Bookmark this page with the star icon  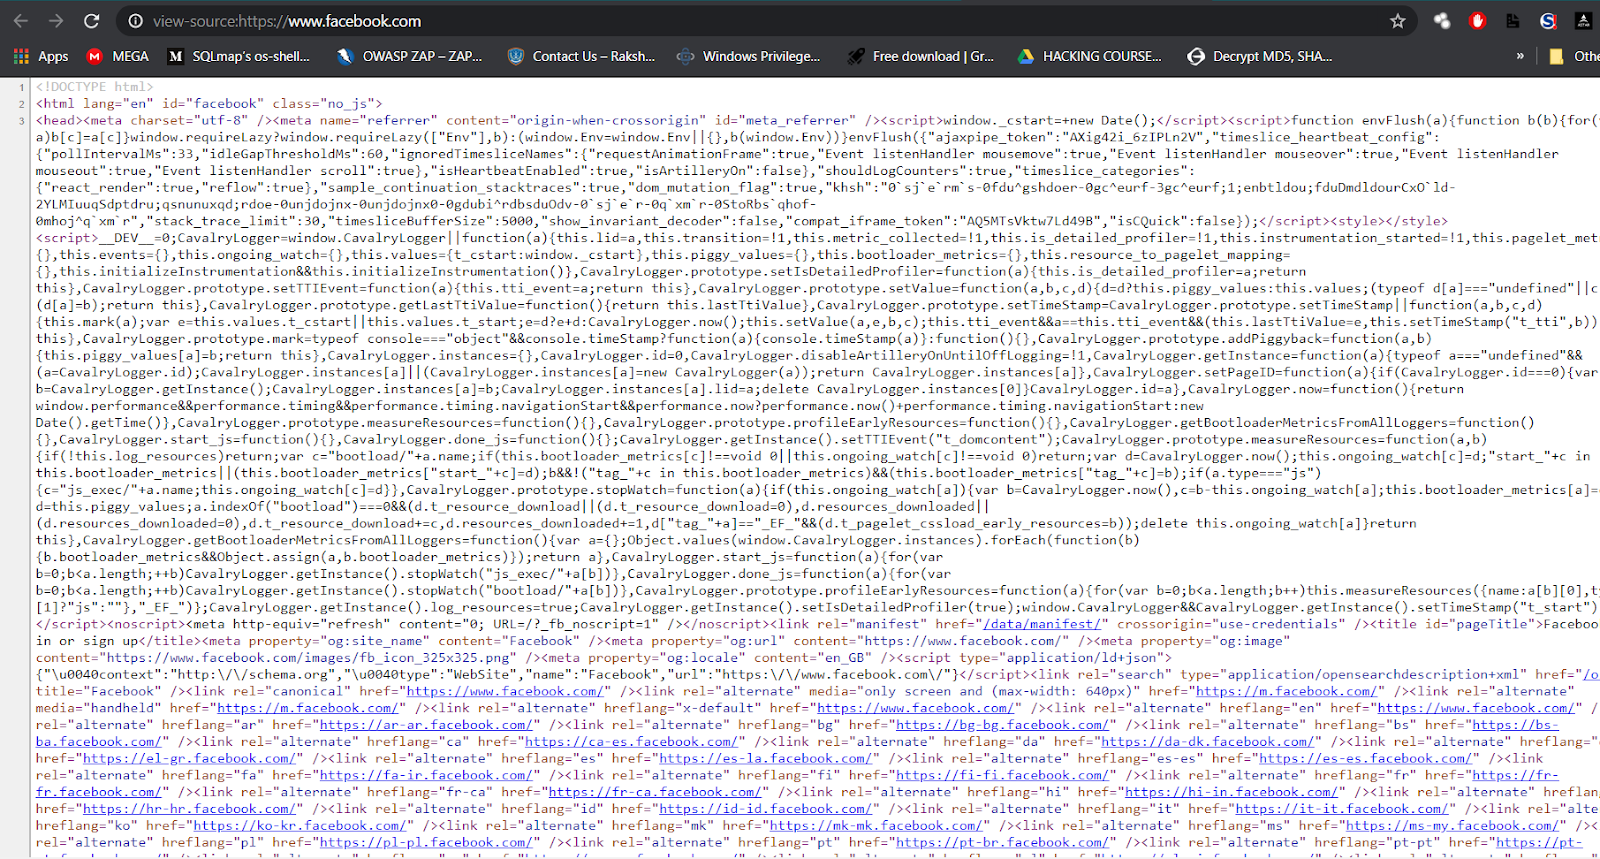click(1398, 21)
